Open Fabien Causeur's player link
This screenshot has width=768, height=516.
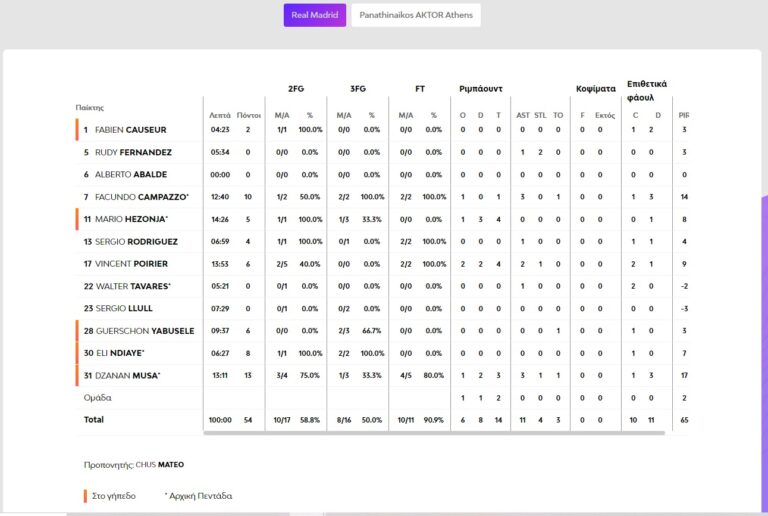coord(131,129)
